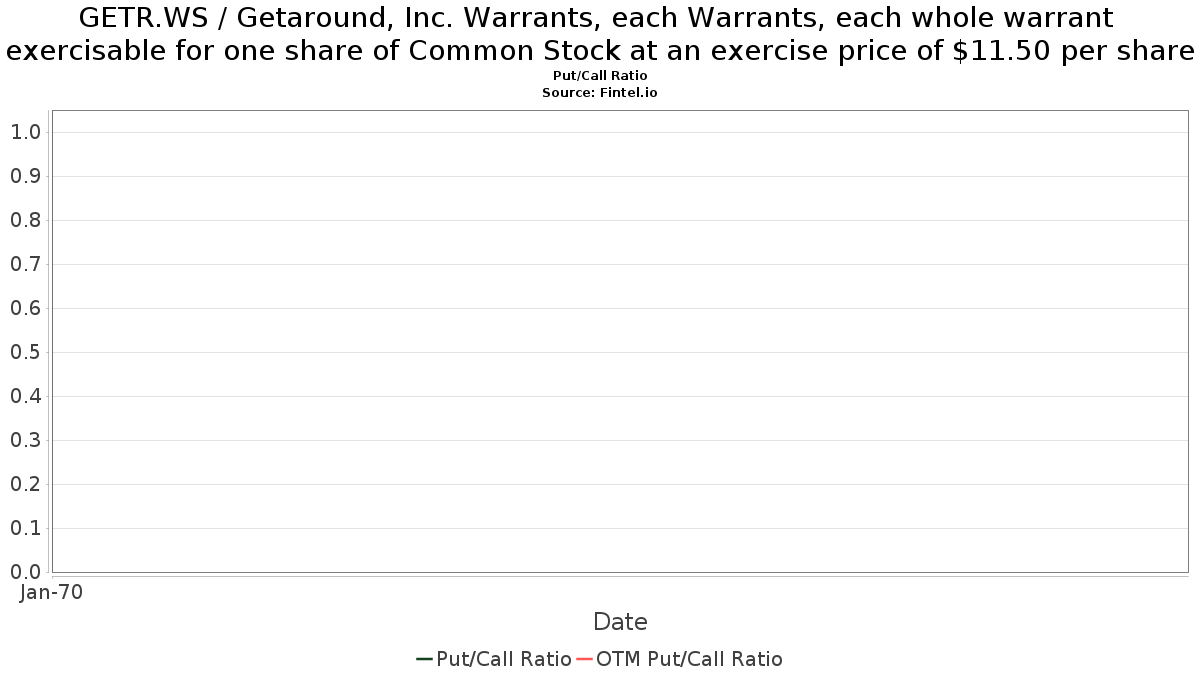This screenshot has height=675, width=1200.
Task: Click the Jan-70 date axis label
Action: tap(51, 592)
